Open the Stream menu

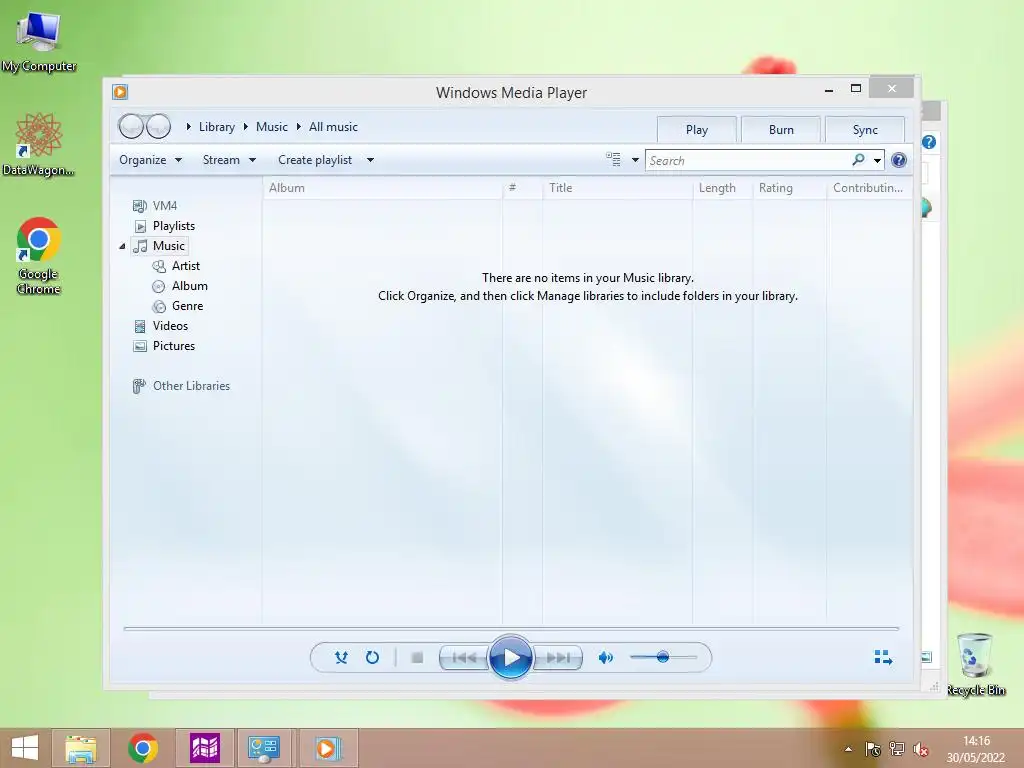[x=229, y=160]
